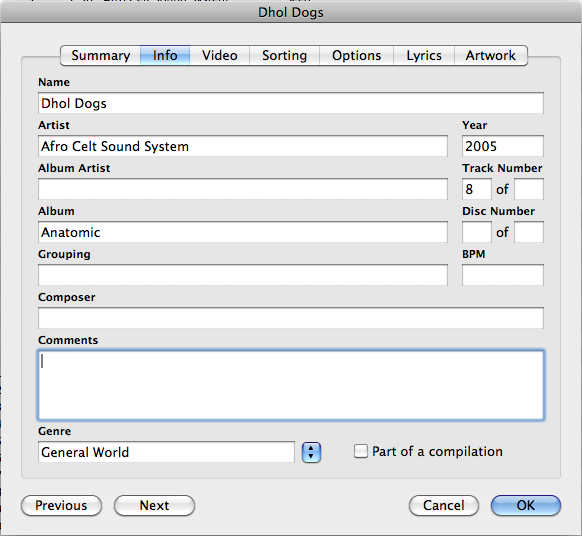Image resolution: width=582 pixels, height=536 pixels.
Task: Go to the Sorting tab
Action: click(x=284, y=56)
